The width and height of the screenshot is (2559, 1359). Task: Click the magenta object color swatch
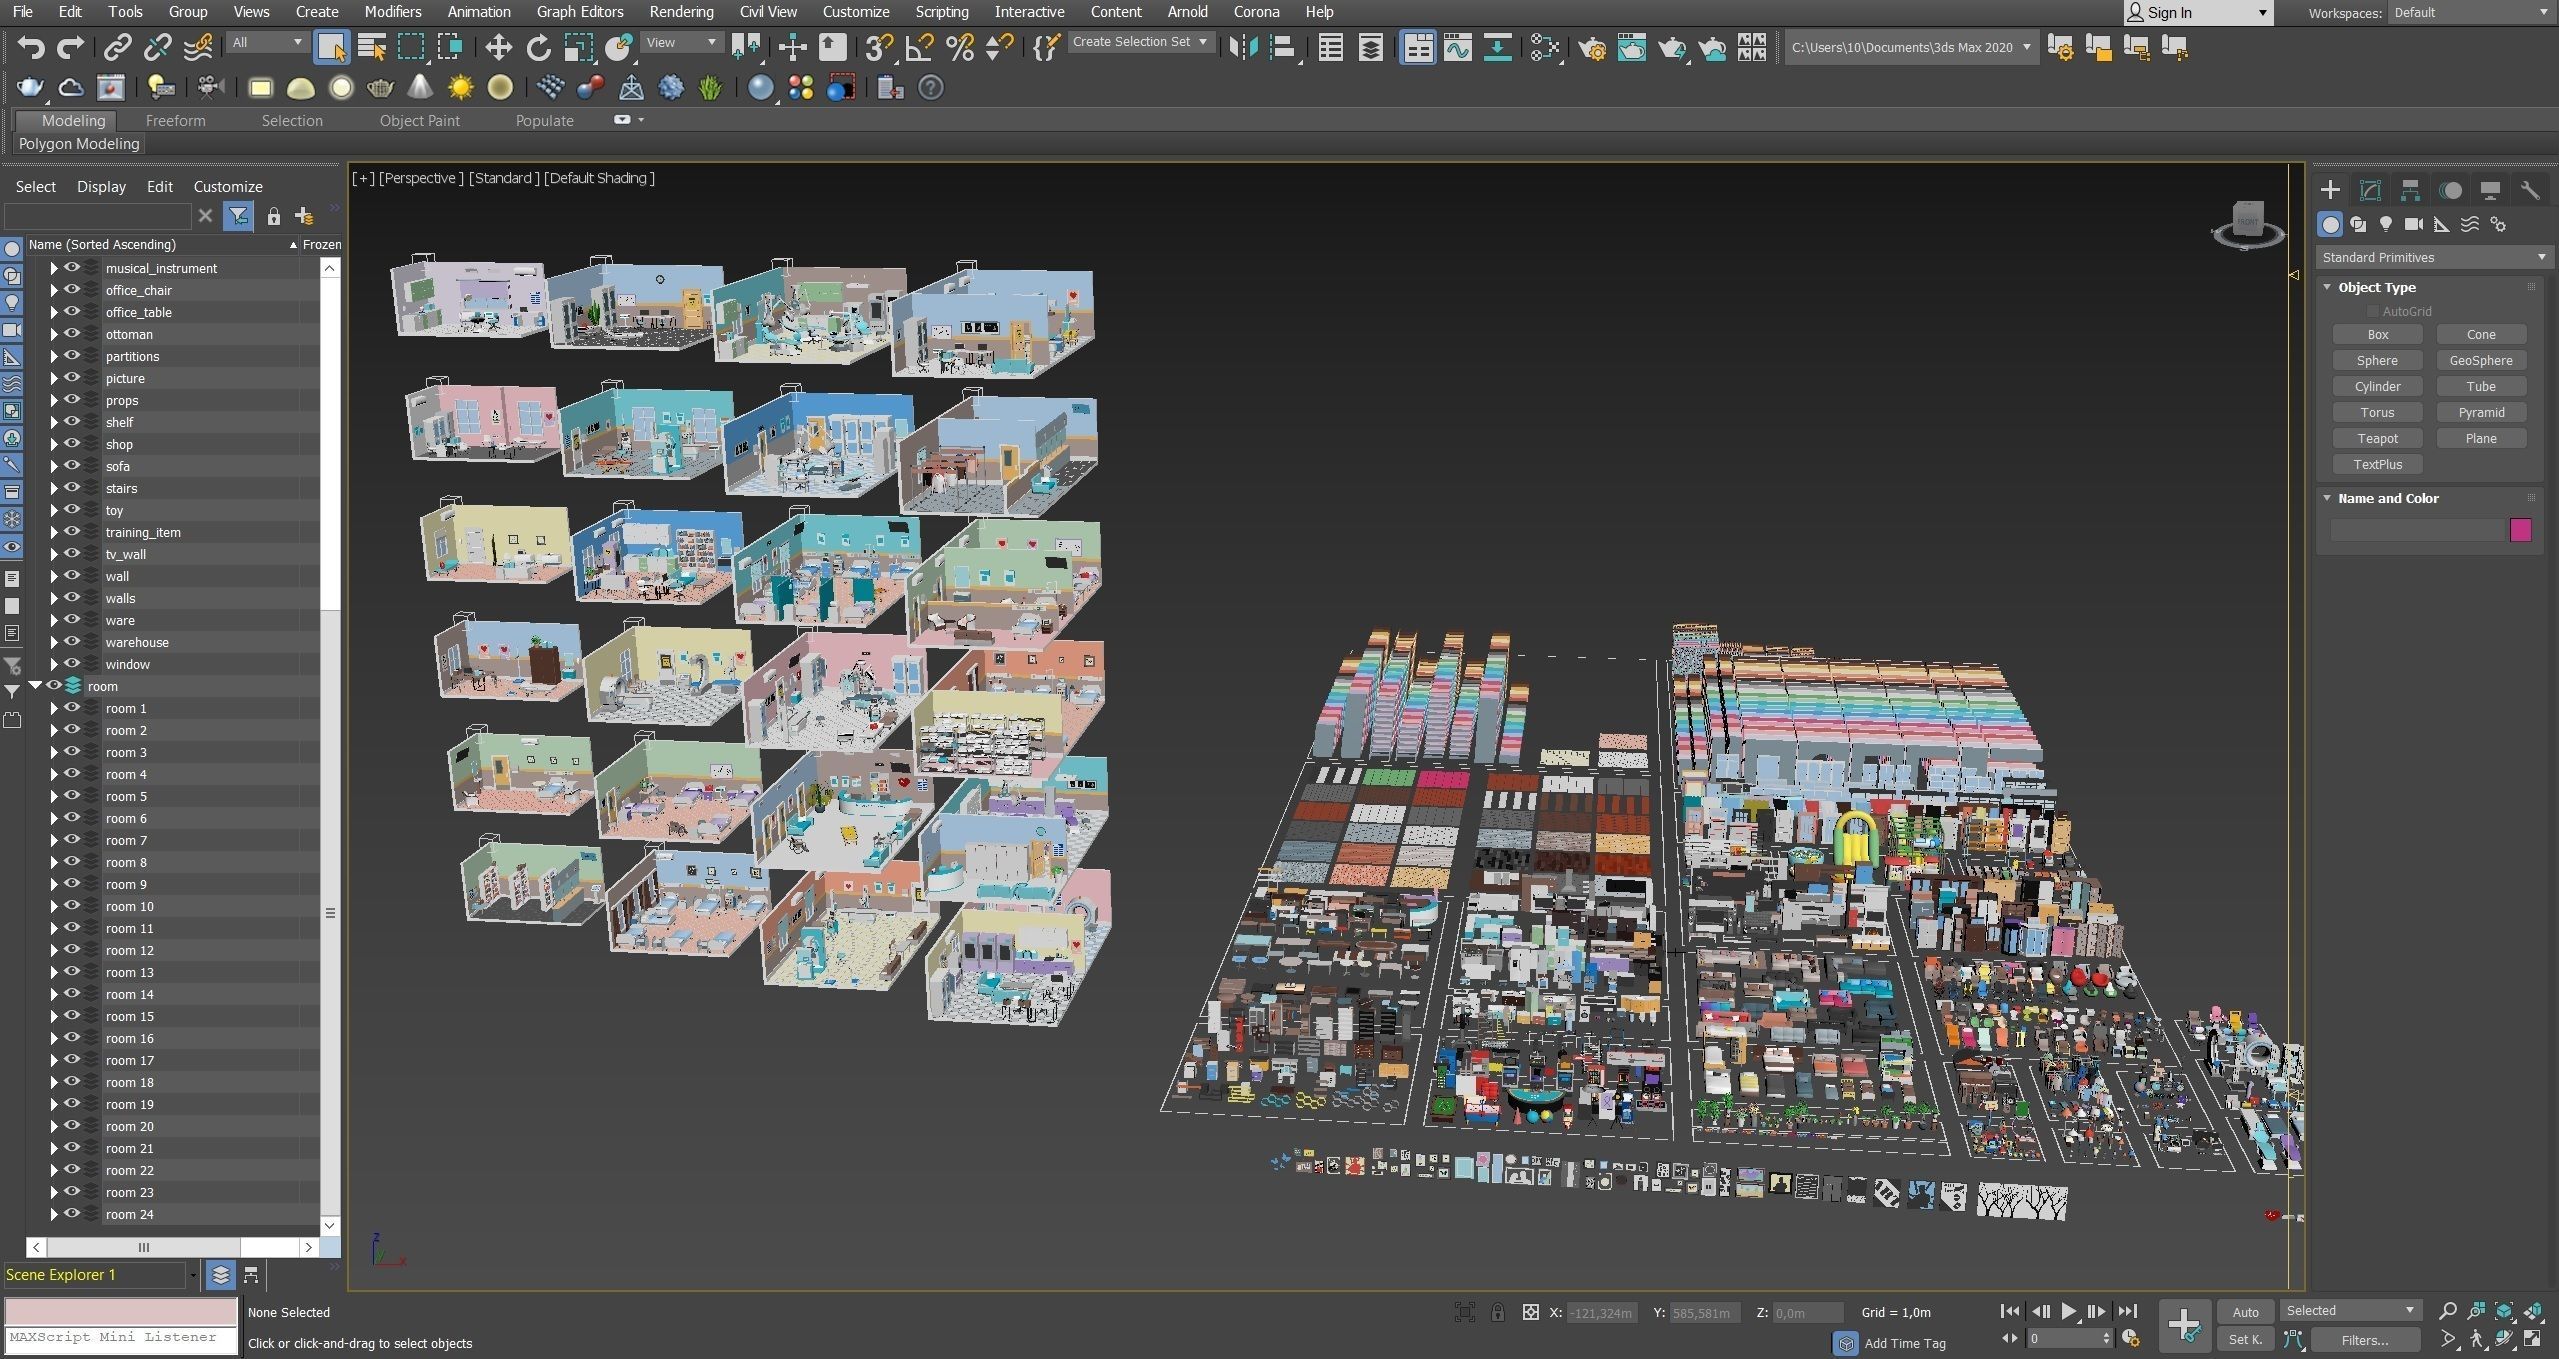pyautogui.click(x=2520, y=530)
